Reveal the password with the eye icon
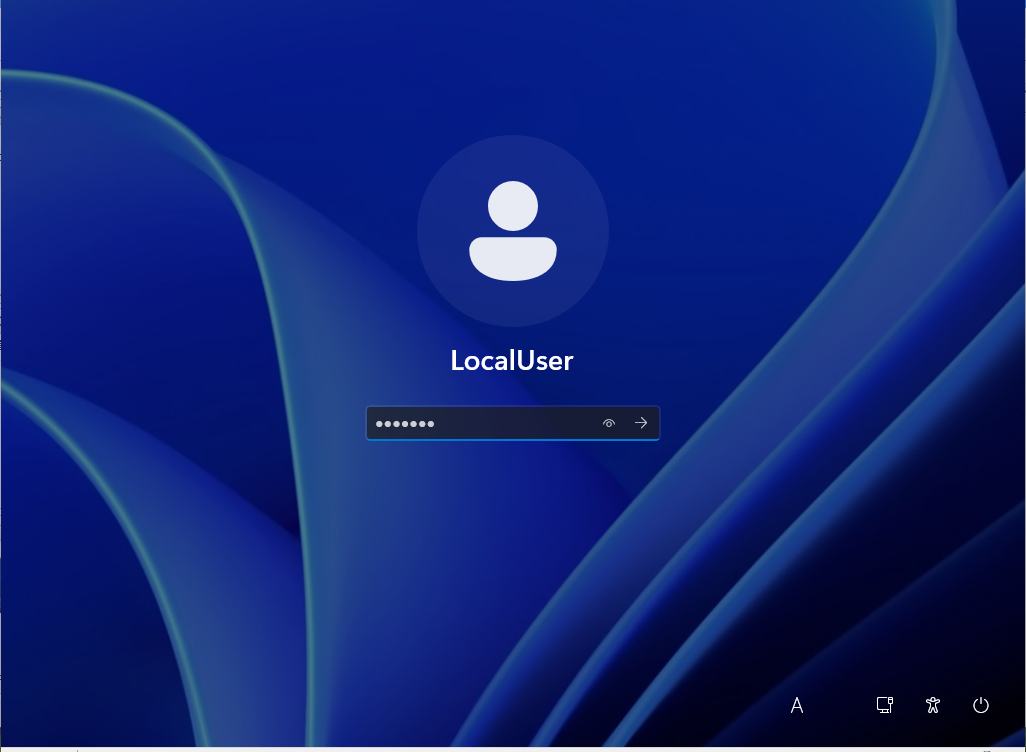Screen dimensions: 1026x752 click(x=609, y=423)
